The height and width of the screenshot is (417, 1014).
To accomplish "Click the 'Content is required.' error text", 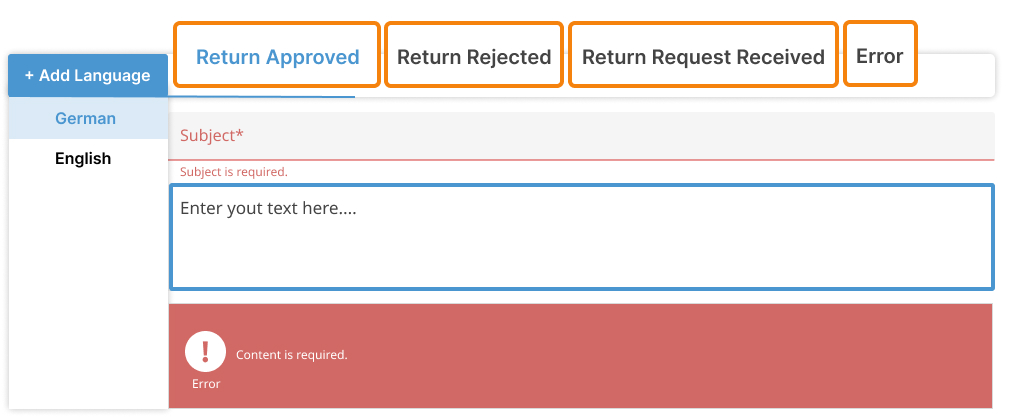I will click(292, 355).
